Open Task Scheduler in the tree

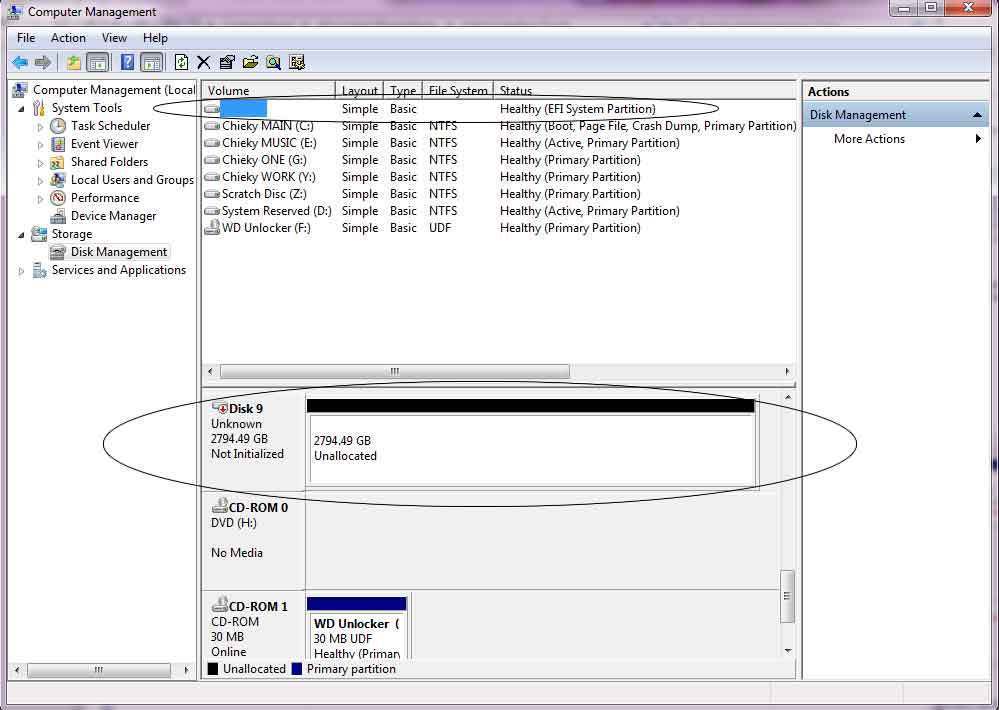(x=110, y=126)
